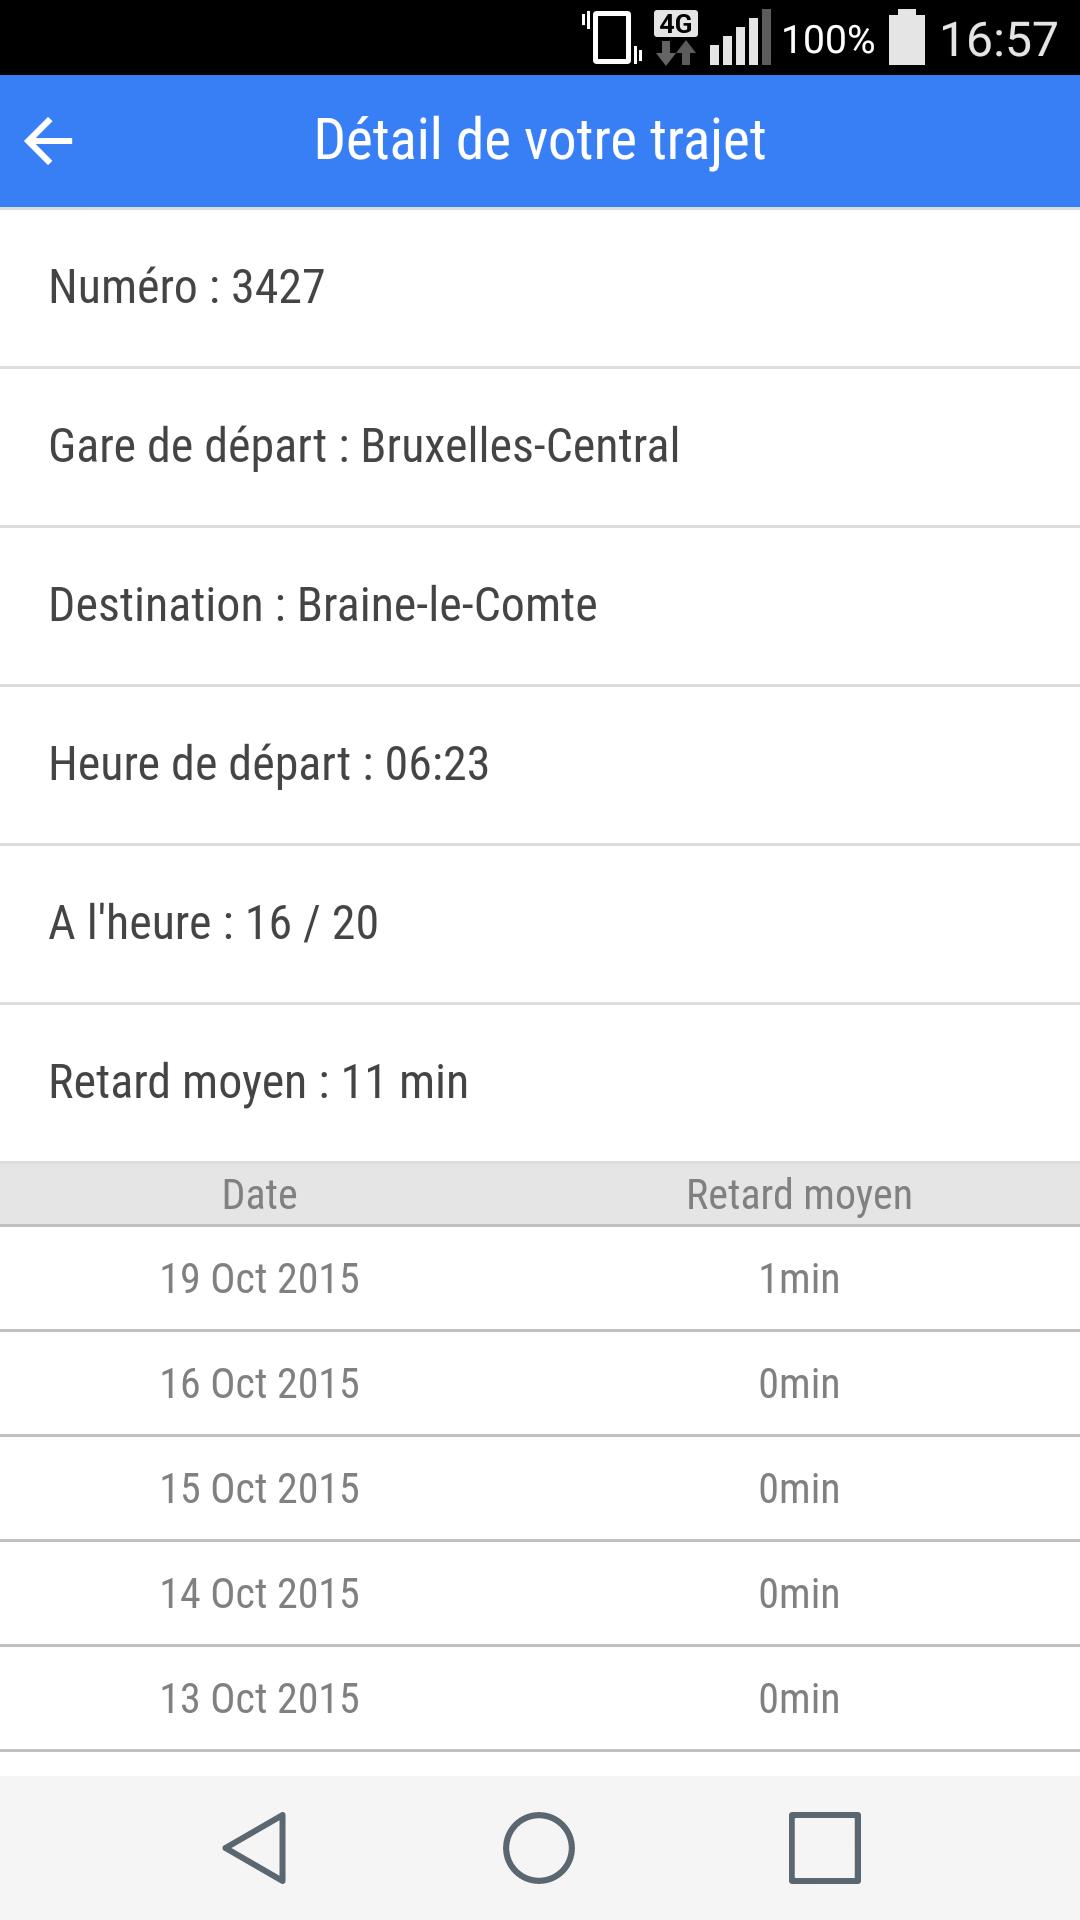Tap the Retard moyen column header
Viewport: 1080px width, 1920px height.
click(x=799, y=1195)
